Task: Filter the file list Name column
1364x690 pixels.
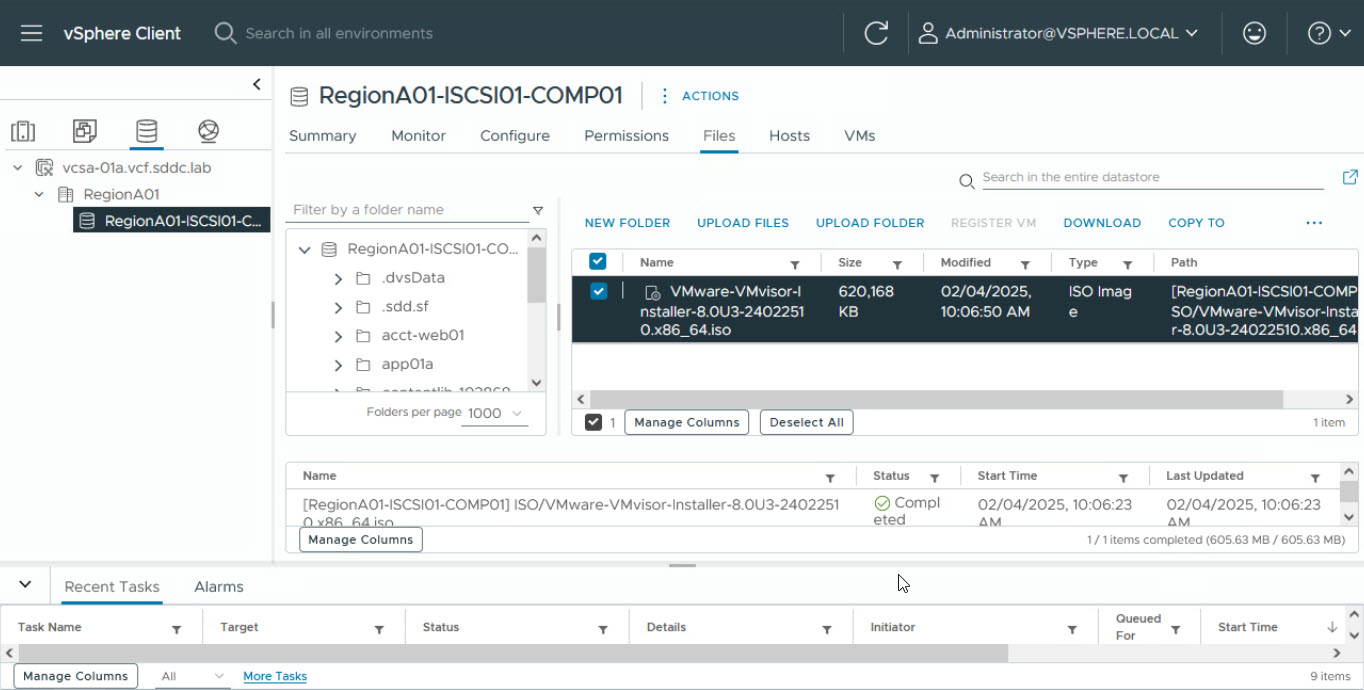Action: click(x=795, y=264)
